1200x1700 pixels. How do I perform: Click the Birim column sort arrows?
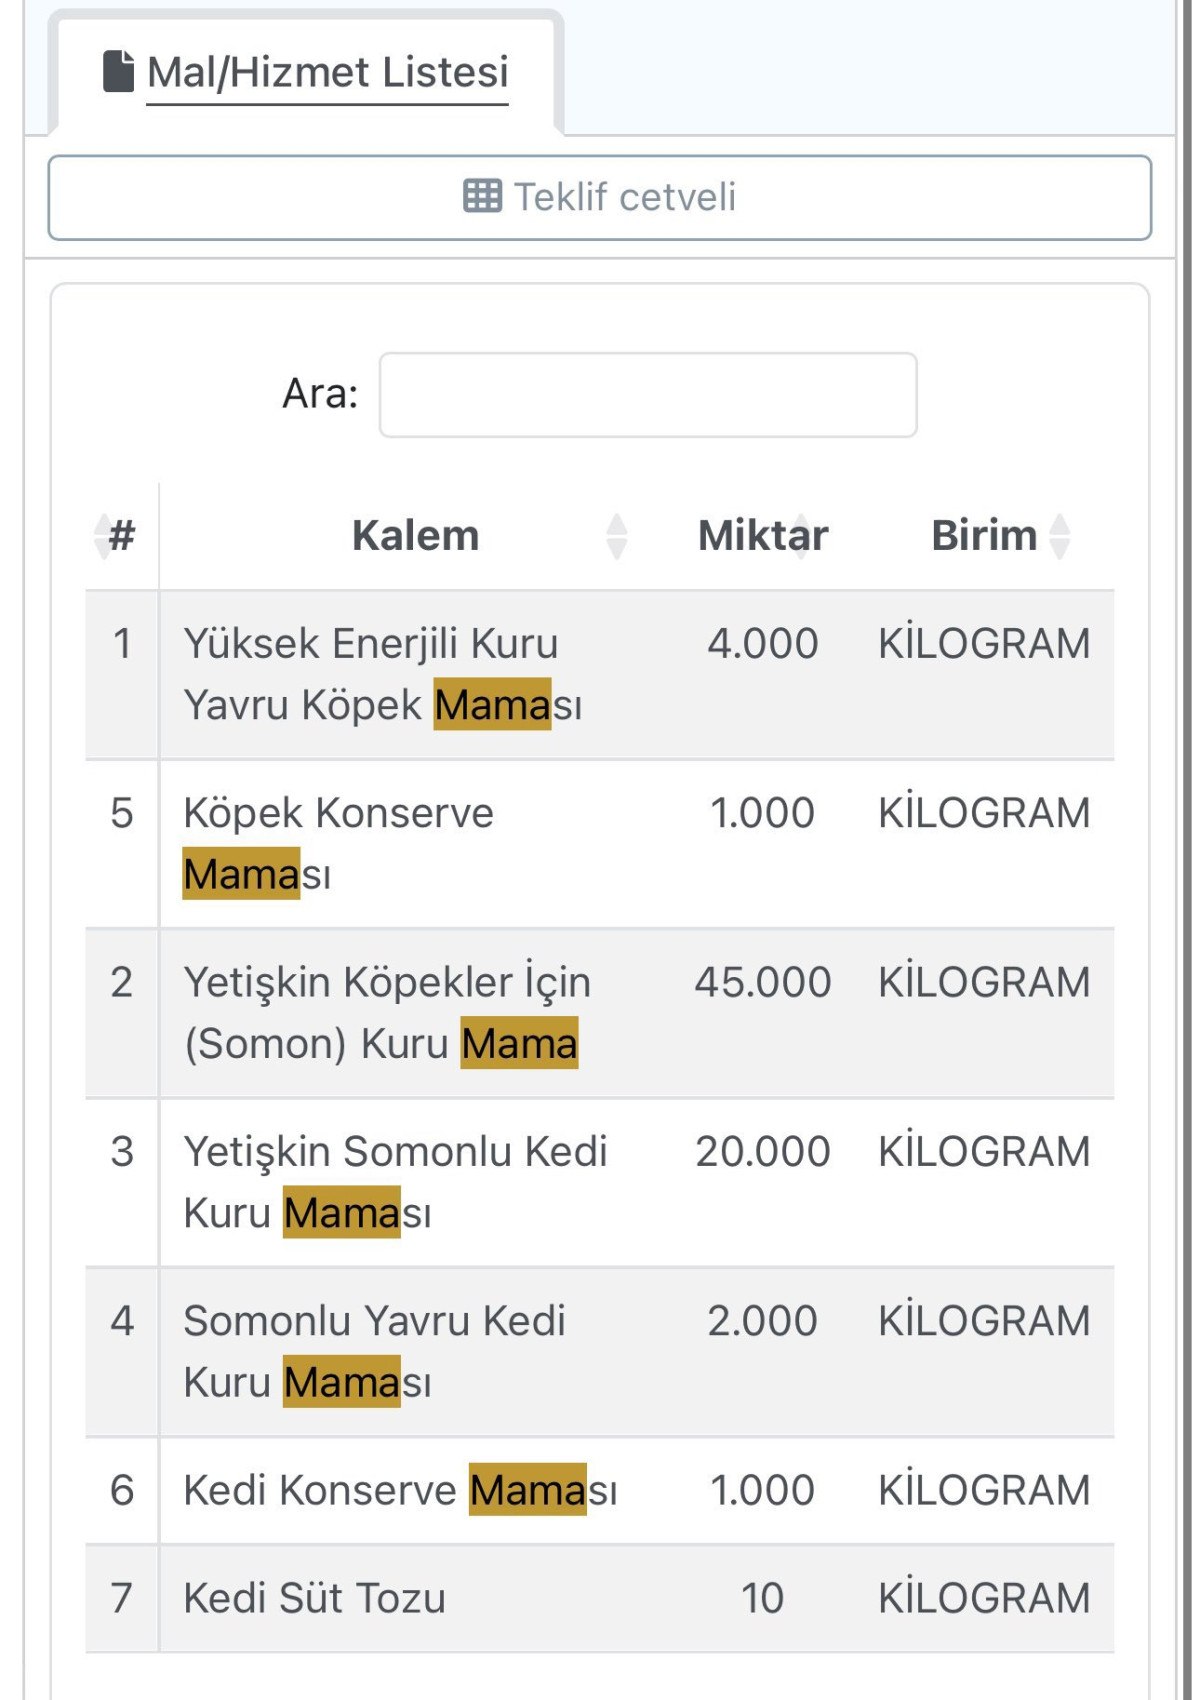(x=1060, y=536)
